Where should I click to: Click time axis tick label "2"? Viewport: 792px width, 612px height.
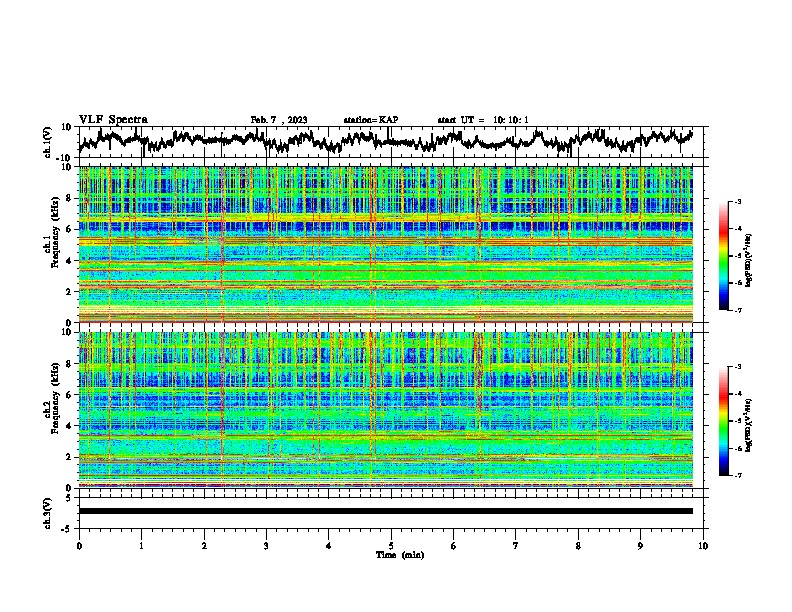pos(204,546)
